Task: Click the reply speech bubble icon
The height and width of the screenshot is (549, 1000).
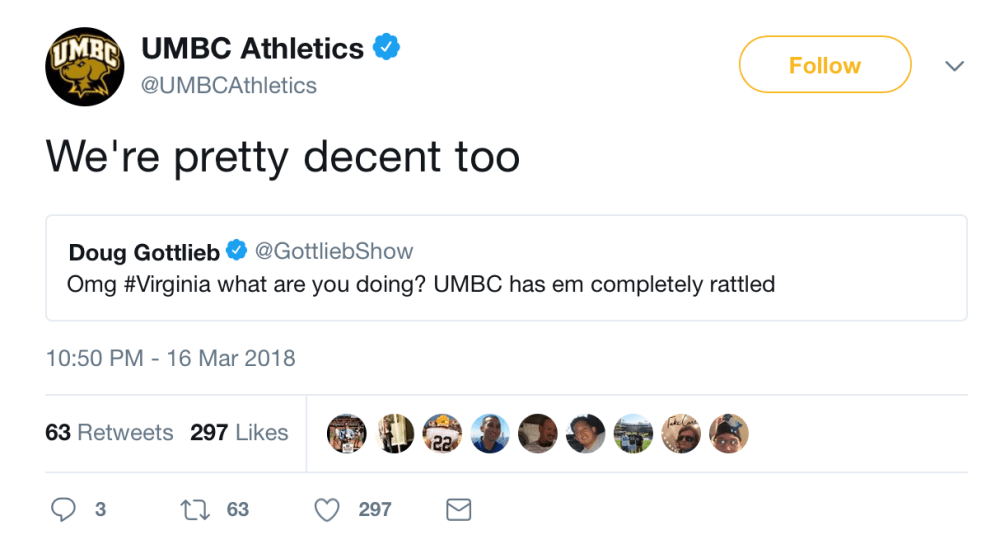Action: click(x=63, y=510)
